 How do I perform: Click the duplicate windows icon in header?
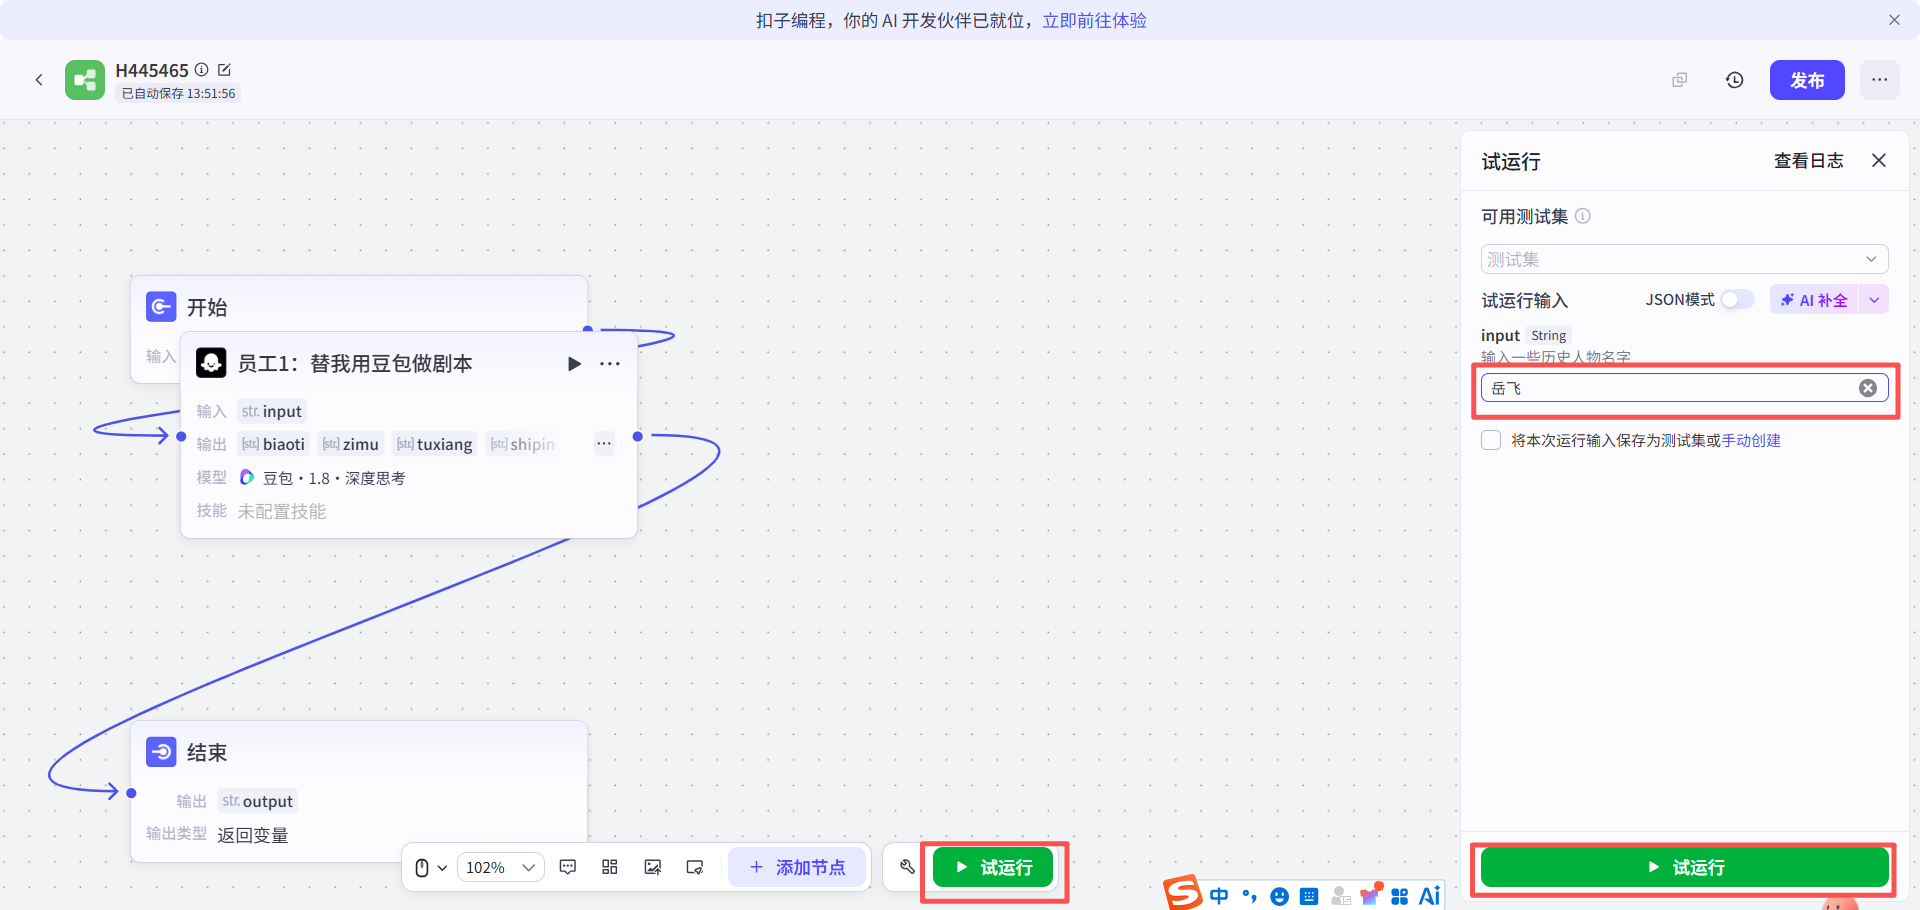click(x=1680, y=80)
